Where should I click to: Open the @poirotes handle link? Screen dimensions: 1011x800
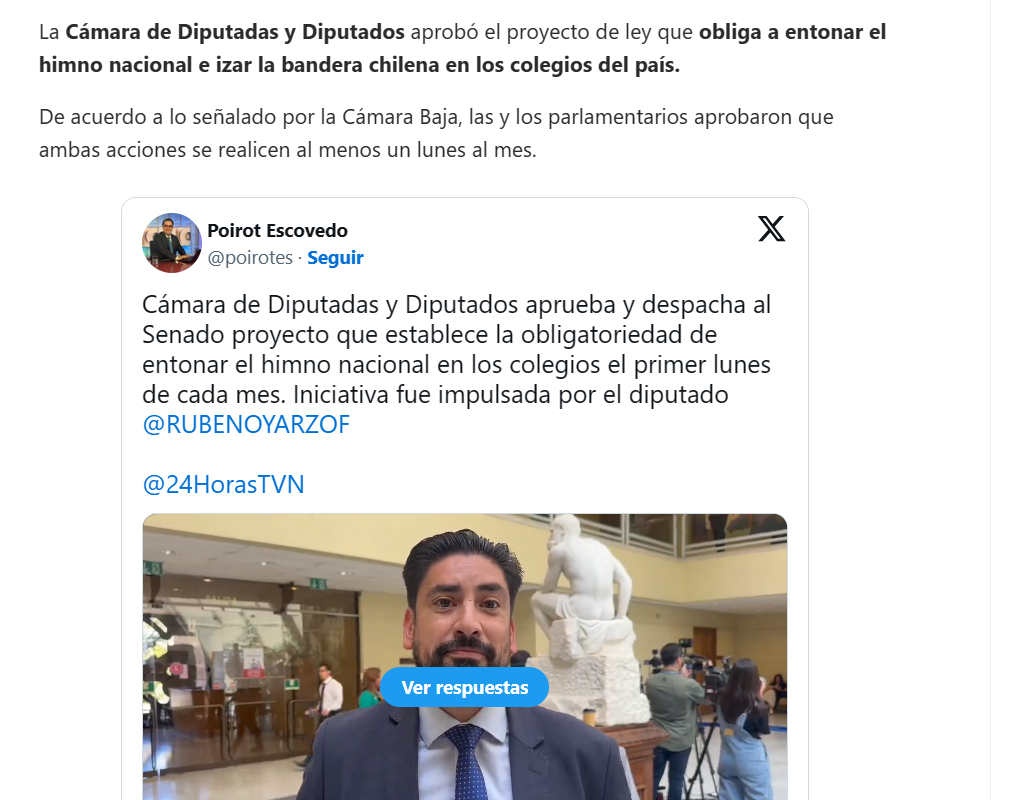(250, 257)
